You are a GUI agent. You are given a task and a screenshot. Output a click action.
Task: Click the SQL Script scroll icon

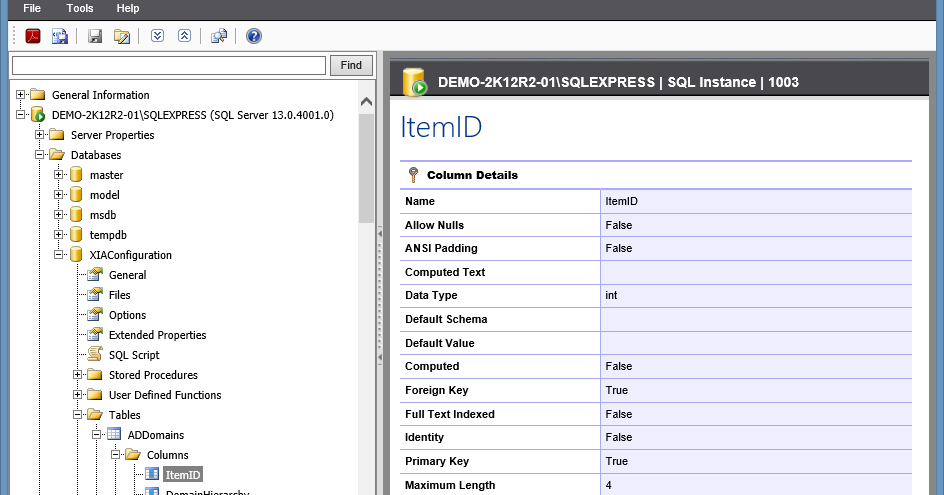[x=95, y=354]
